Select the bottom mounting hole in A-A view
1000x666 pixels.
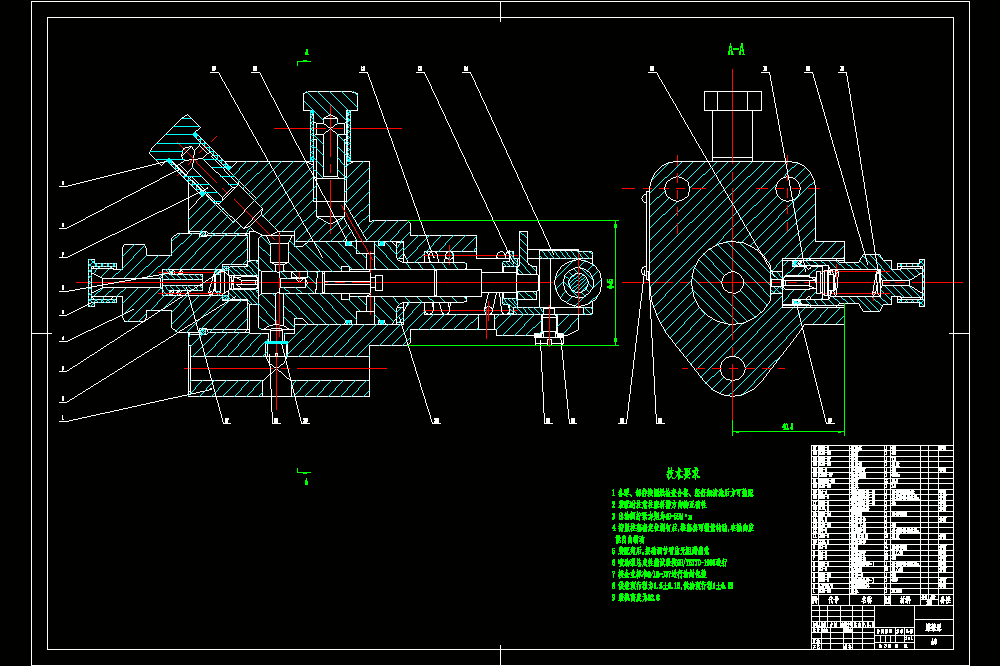click(x=732, y=369)
